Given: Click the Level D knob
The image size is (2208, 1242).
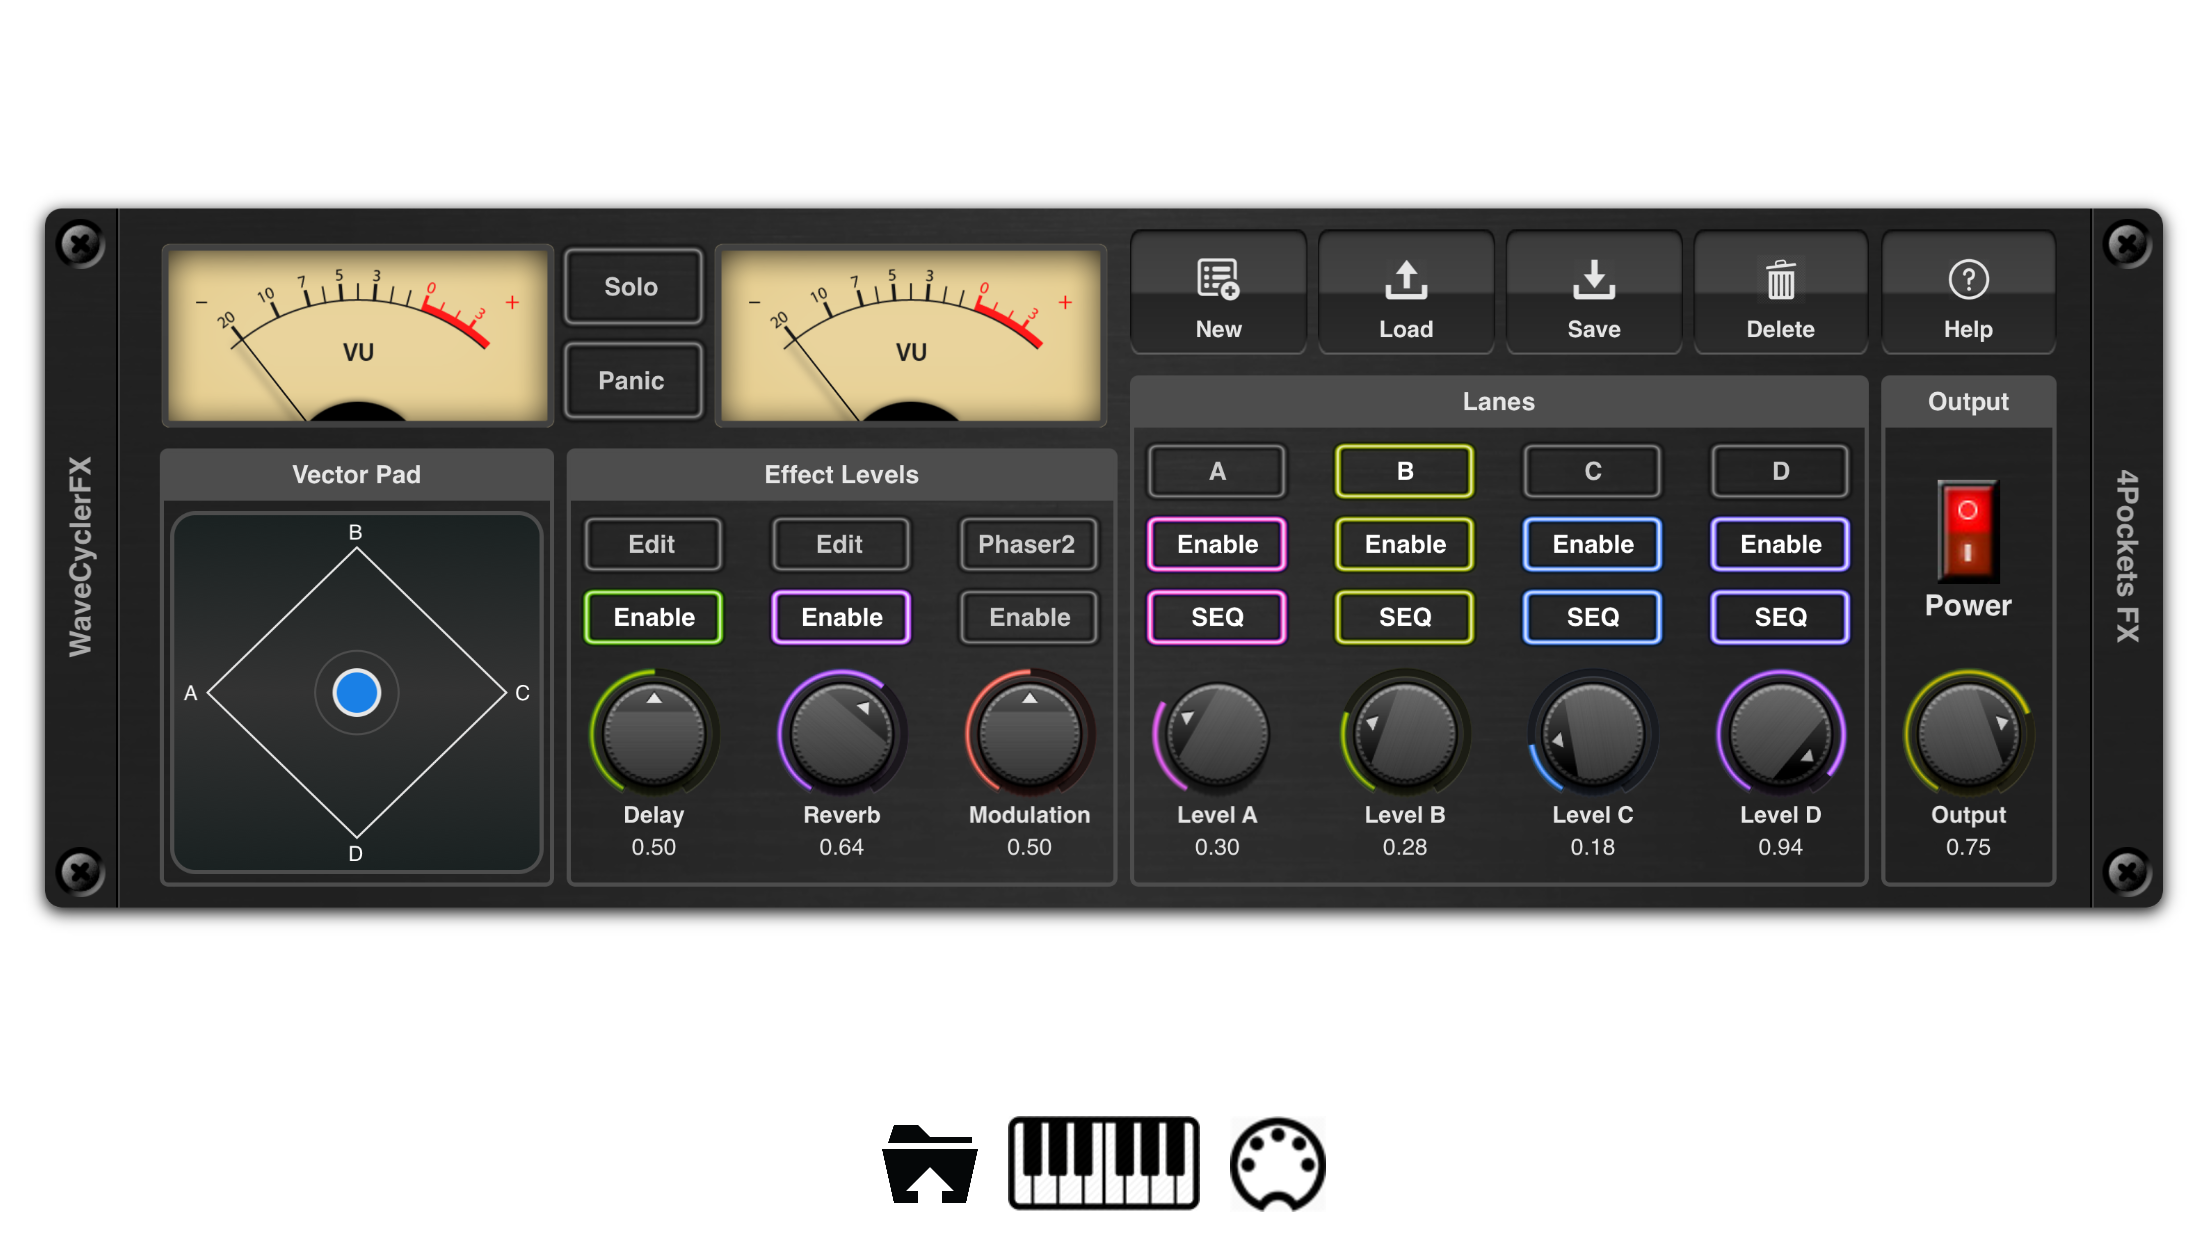Looking at the screenshot, I should (x=1780, y=735).
